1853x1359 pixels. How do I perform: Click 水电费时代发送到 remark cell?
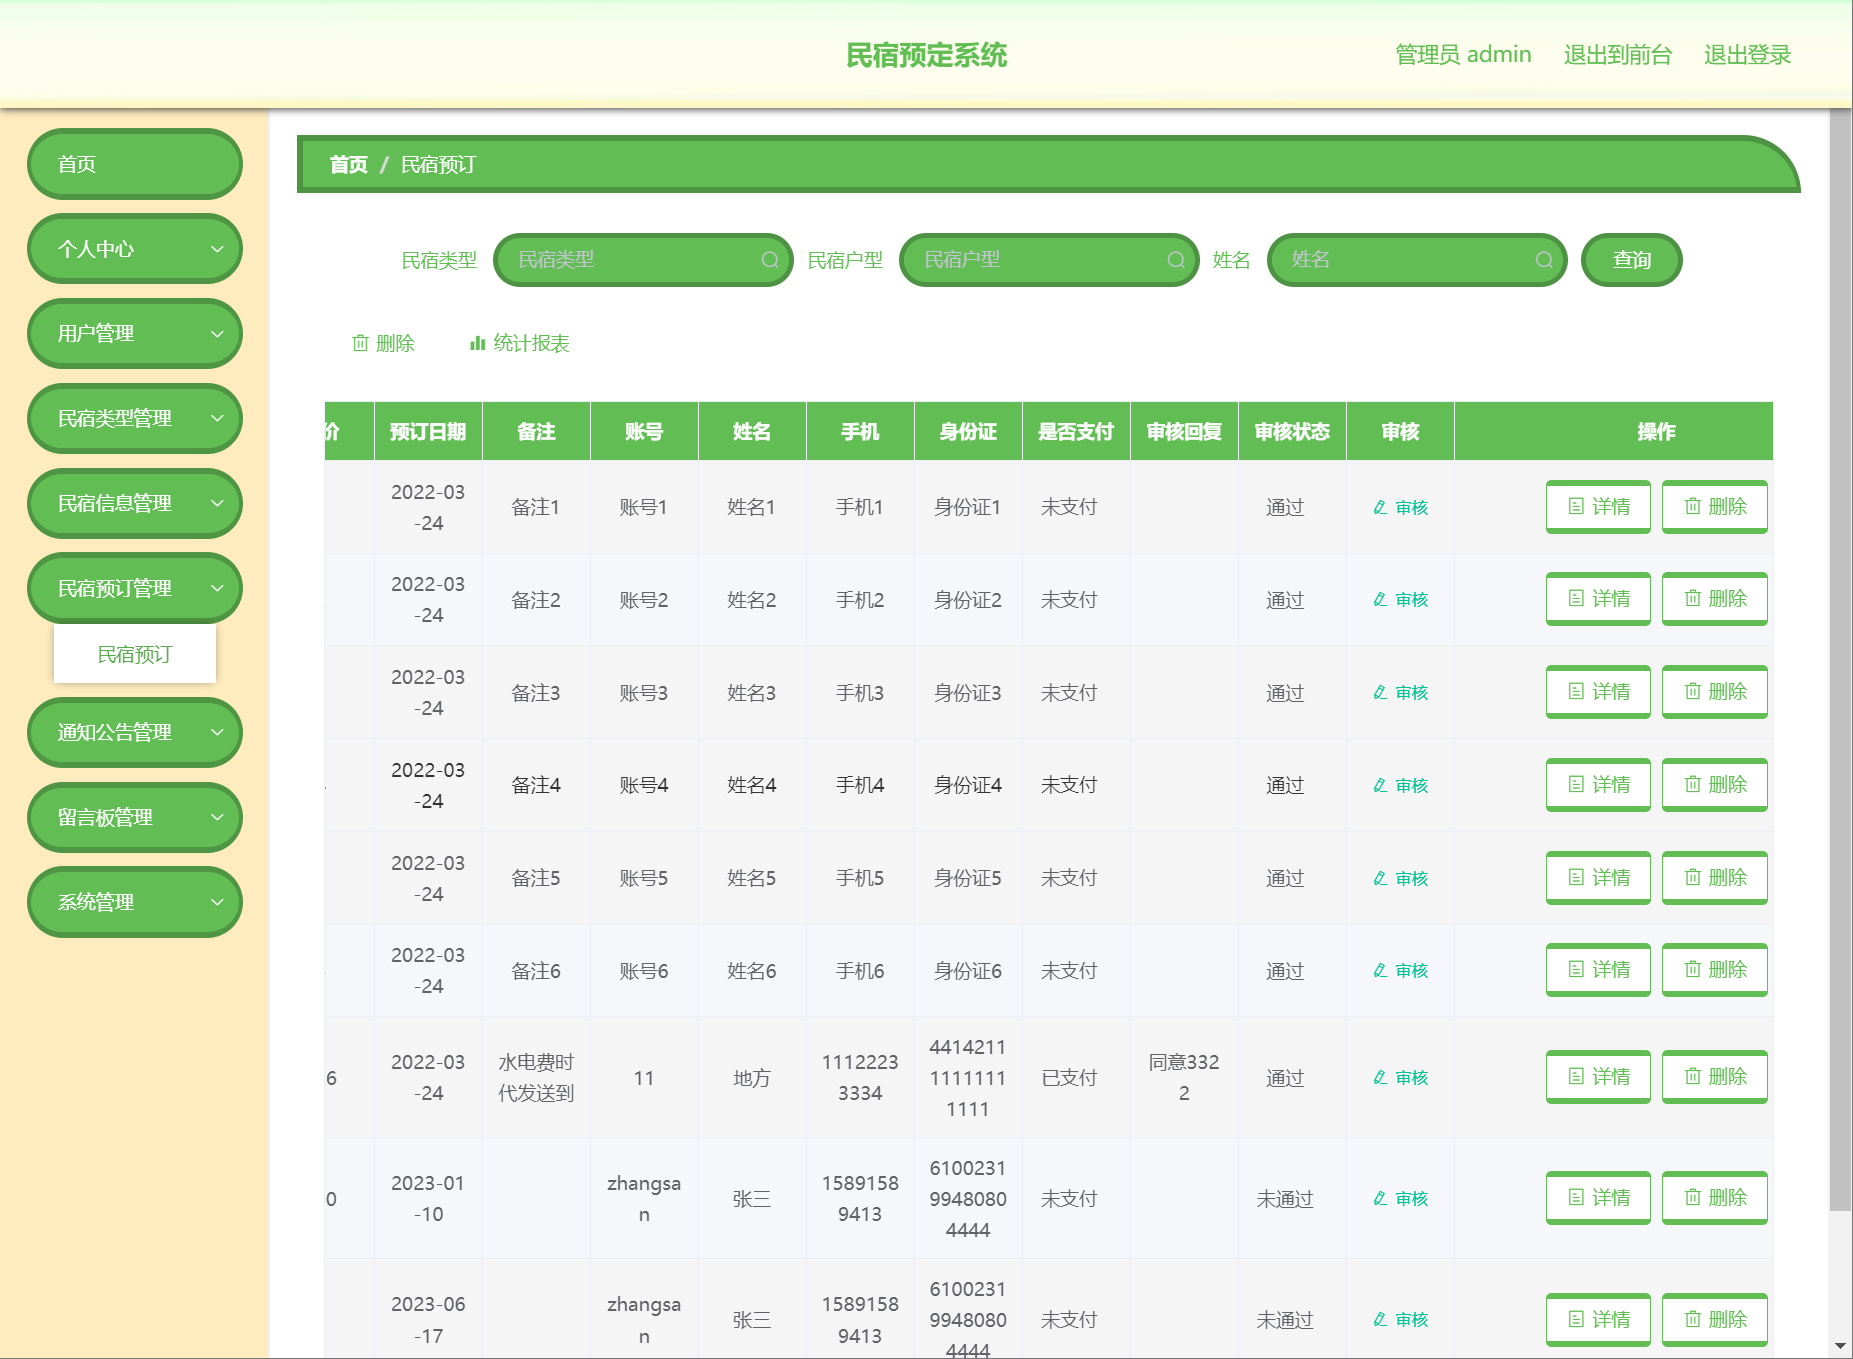tap(536, 1077)
